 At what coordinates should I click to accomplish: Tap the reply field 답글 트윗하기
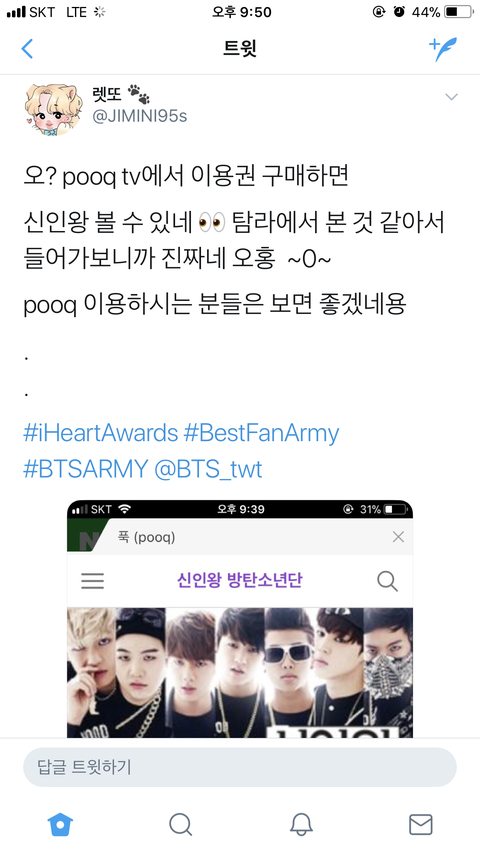[239, 767]
